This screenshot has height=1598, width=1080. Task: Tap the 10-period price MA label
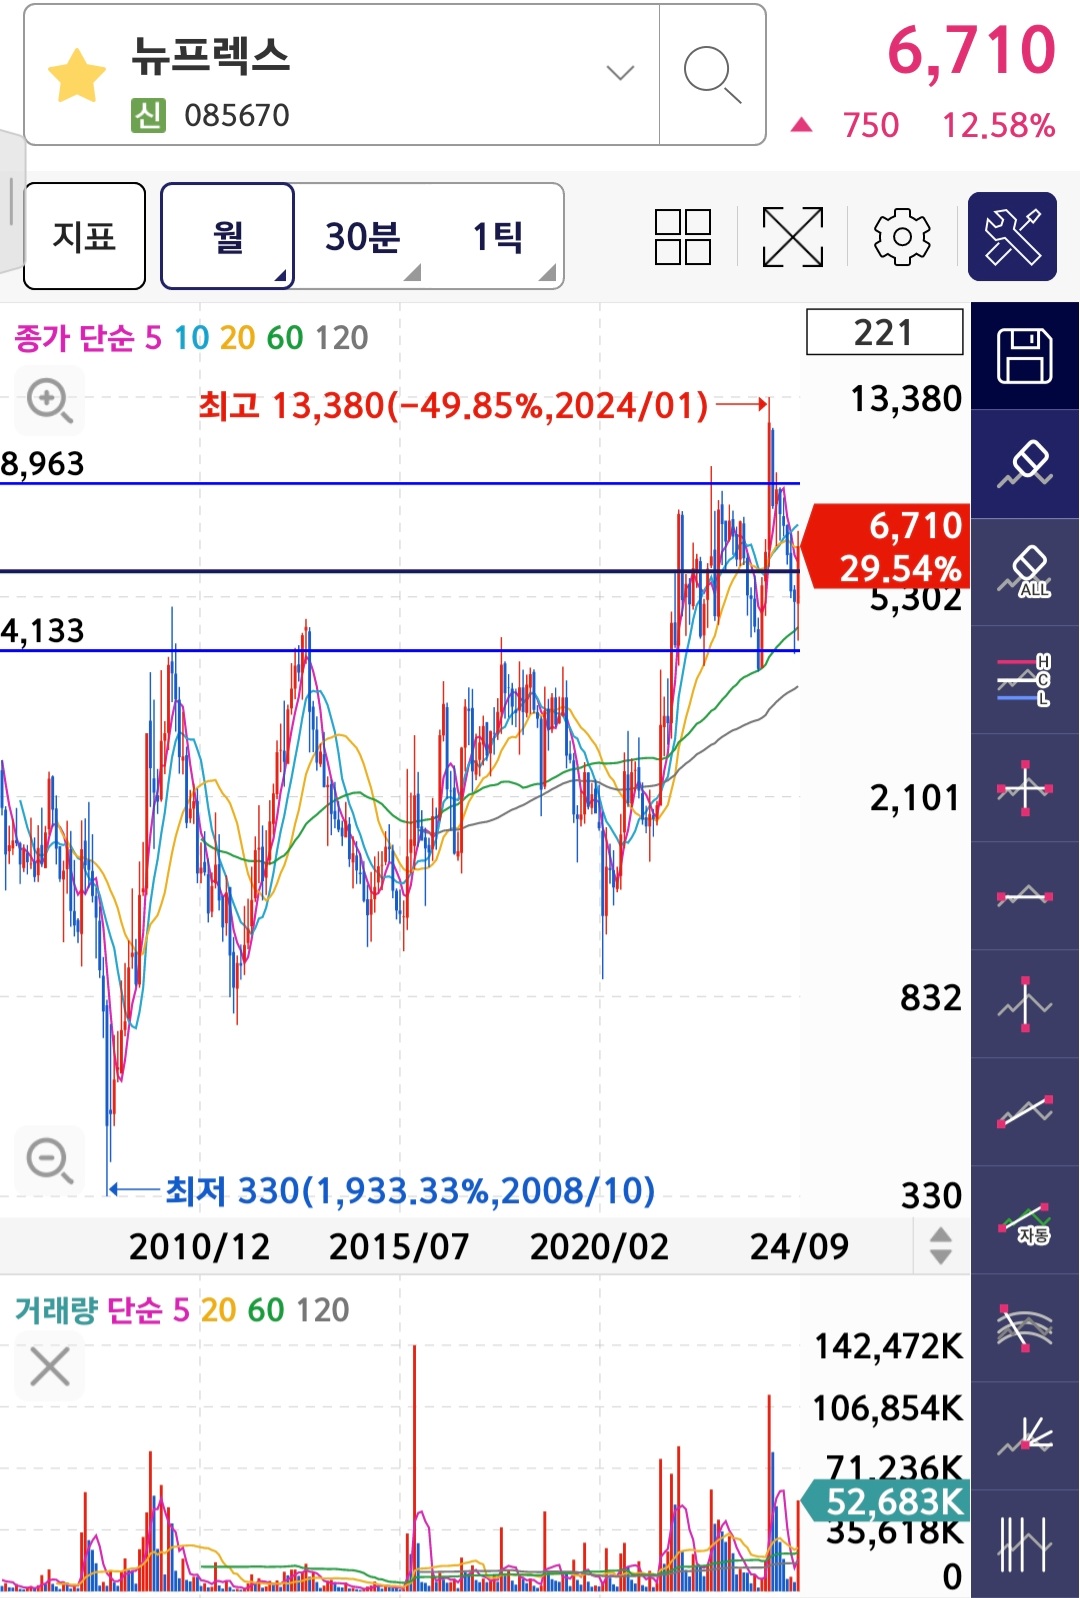coord(191,338)
